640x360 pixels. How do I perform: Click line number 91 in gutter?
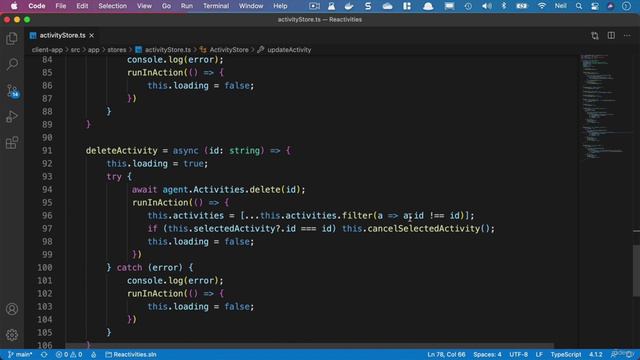tap(47, 151)
